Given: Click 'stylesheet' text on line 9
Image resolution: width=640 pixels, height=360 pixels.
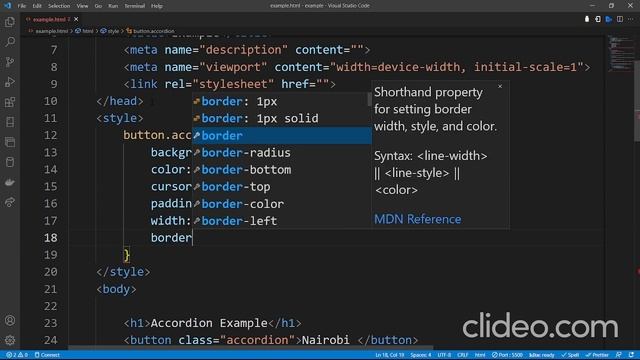Looking at the screenshot, I should tap(233, 84).
